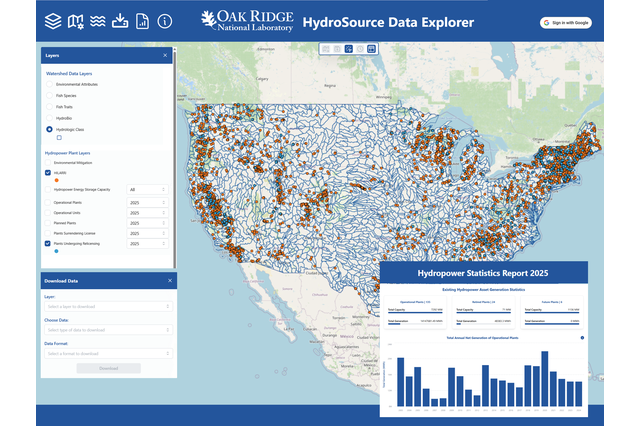Click the 'Data Format:' label
640x426 pixels.
[56, 344]
